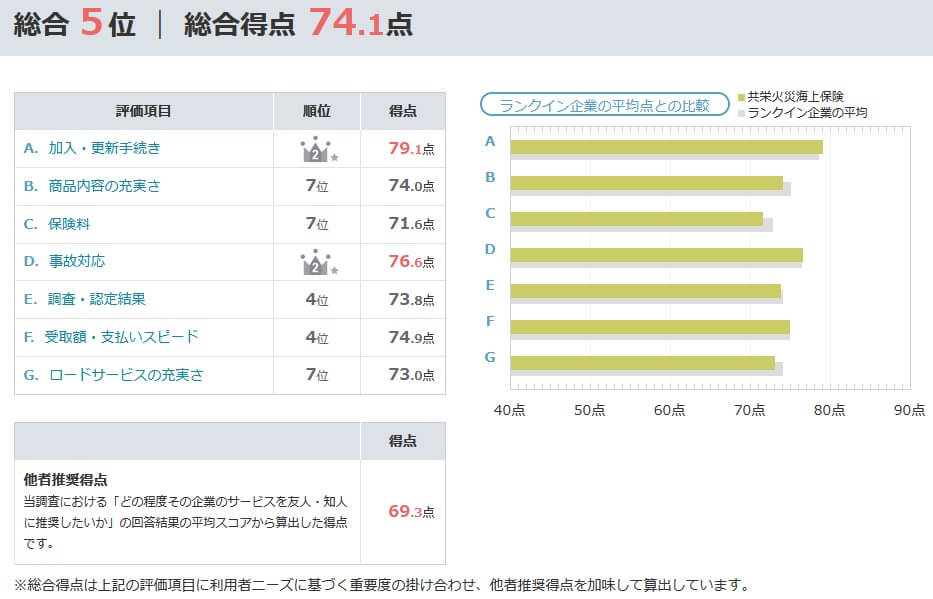This screenshot has width=933, height=599.
Task: Click the ランクイン企業の平均 legend gray swatch
Action: [x=741, y=113]
